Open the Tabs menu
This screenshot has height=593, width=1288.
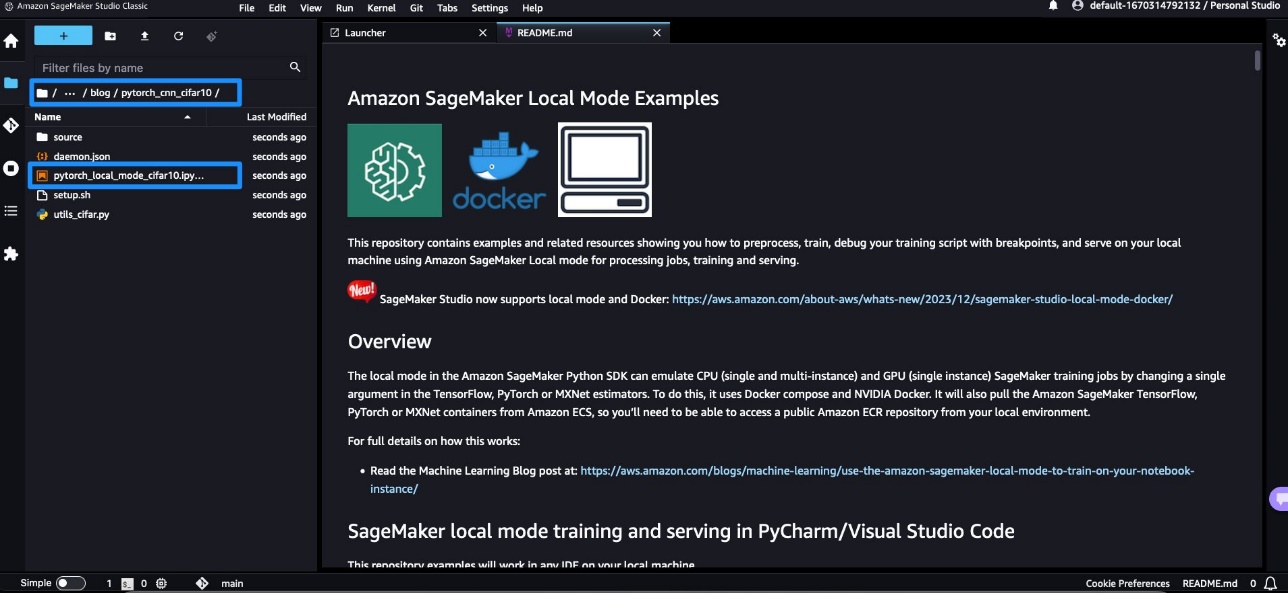[x=448, y=8]
